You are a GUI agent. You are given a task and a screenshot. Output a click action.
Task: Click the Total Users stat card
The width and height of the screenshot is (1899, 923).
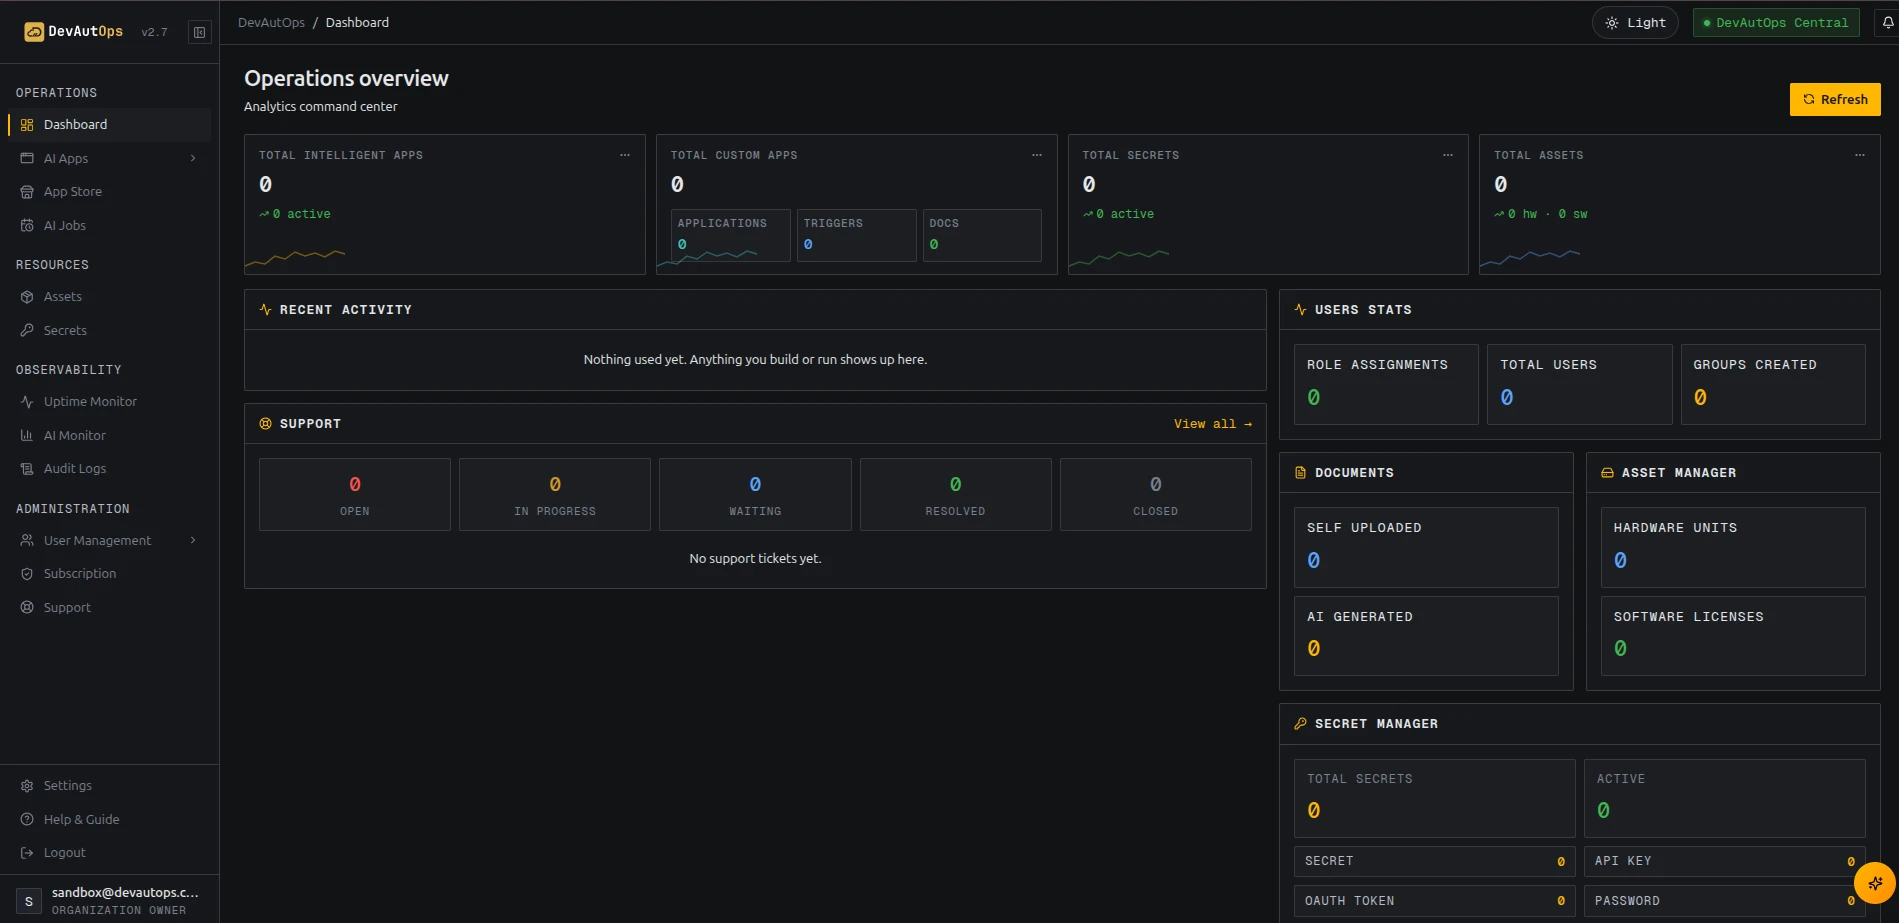point(1580,385)
